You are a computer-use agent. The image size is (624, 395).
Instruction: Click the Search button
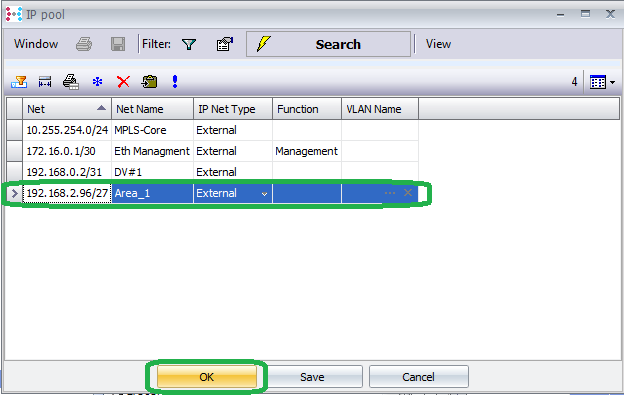[328, 44]
